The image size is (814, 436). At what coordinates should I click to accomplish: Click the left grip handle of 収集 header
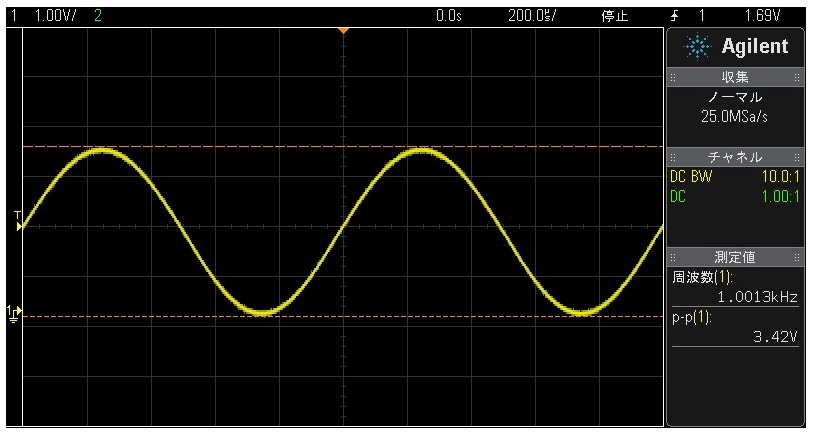coord(673,77)
